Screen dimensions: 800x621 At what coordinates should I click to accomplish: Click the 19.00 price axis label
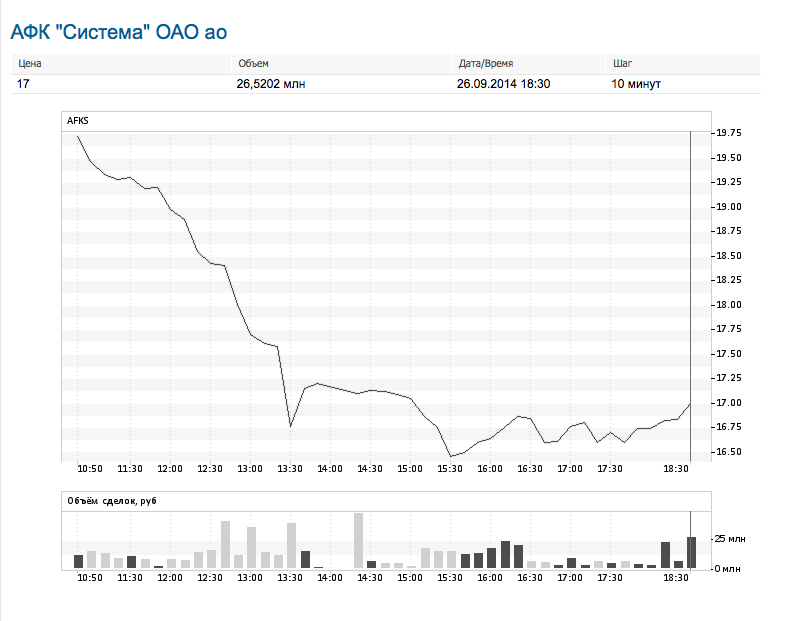729,207
